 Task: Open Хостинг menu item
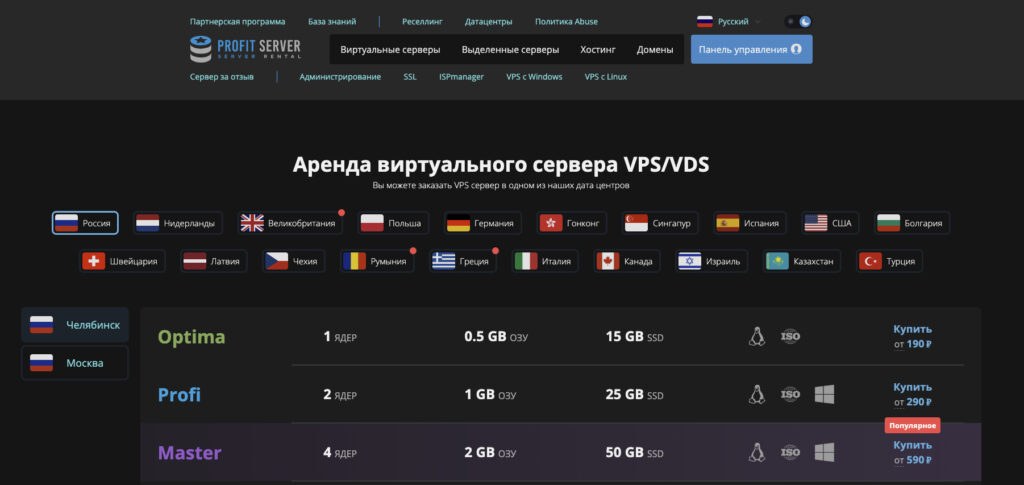click(x=598, y=50)
